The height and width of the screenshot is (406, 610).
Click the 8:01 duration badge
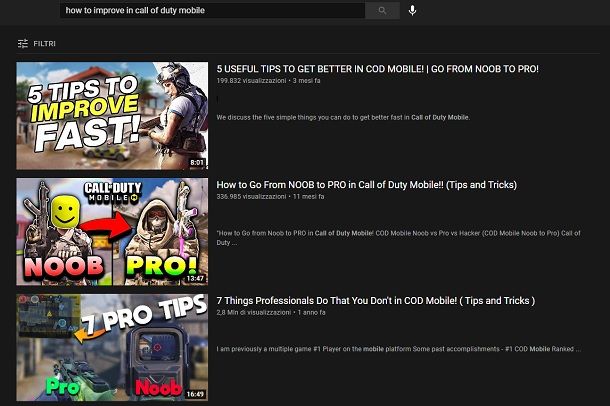coord(197,163)
